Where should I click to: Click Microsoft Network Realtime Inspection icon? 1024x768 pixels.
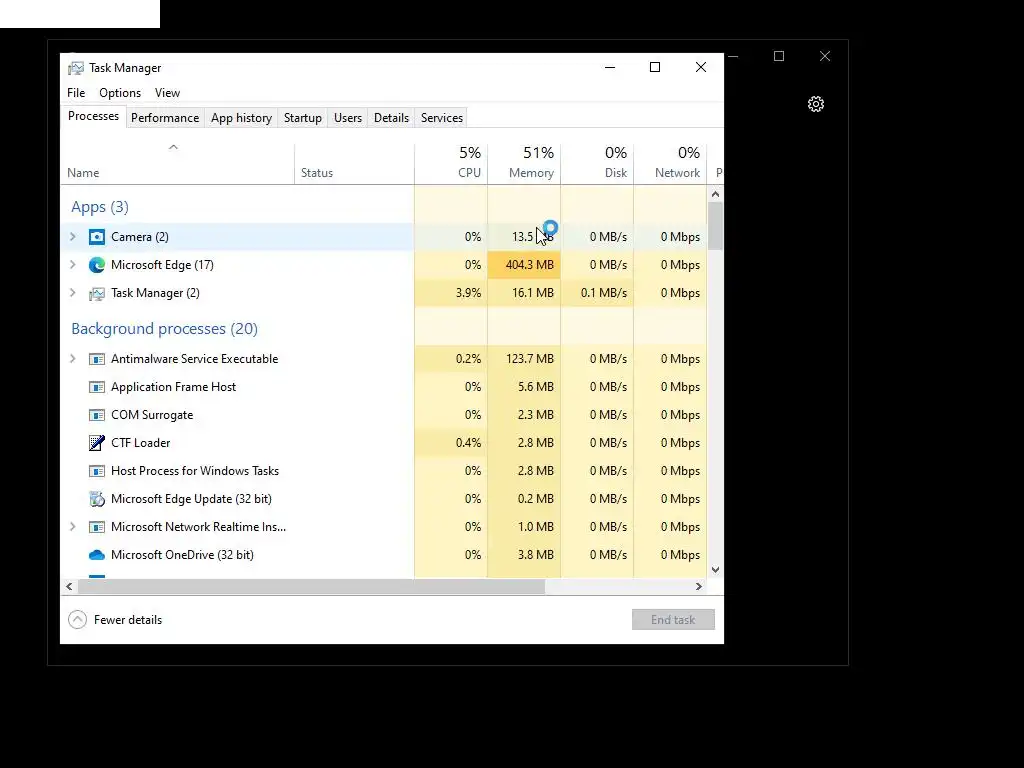click(x=97, y=527)
